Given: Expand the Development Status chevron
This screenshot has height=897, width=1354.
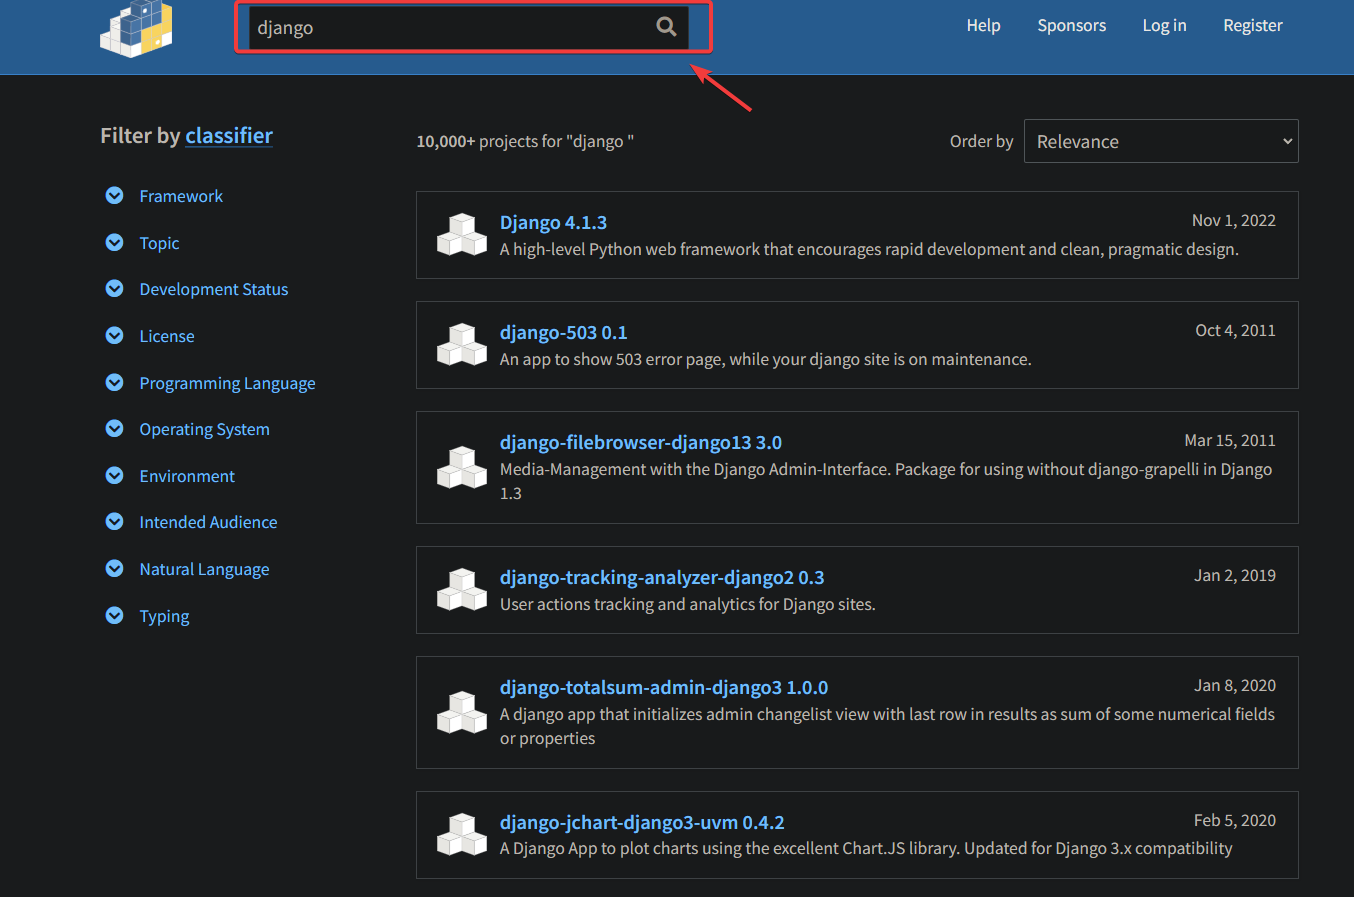Looking at the screenshot, I should [x=115, y=288].
